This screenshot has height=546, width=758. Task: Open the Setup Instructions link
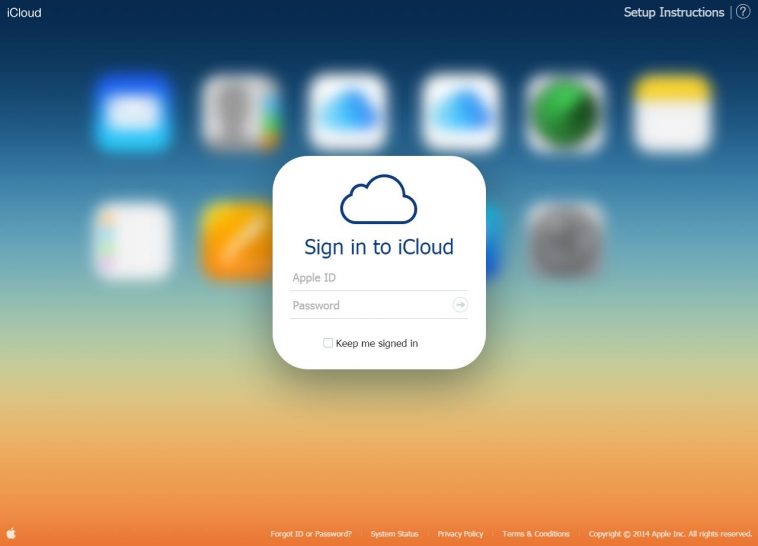click(673, 12)
